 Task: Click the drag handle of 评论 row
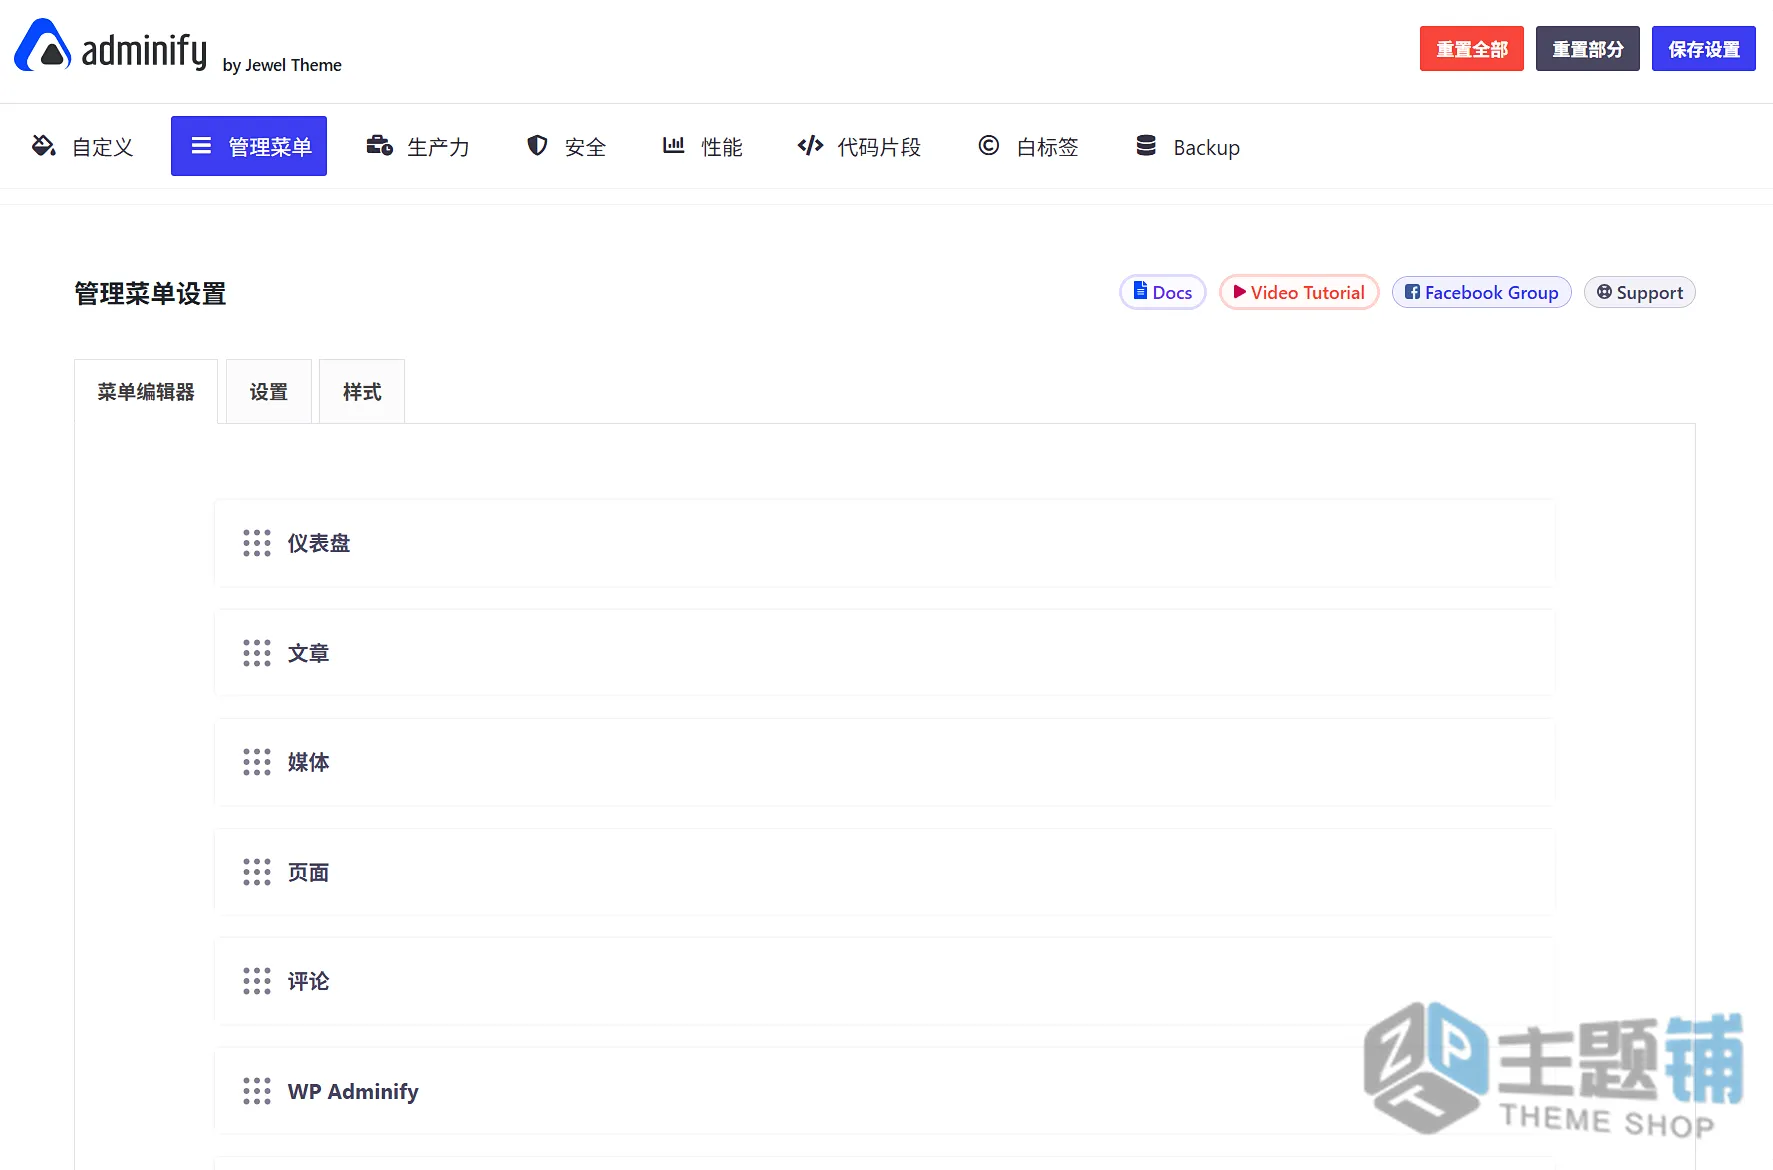(257, 981)
